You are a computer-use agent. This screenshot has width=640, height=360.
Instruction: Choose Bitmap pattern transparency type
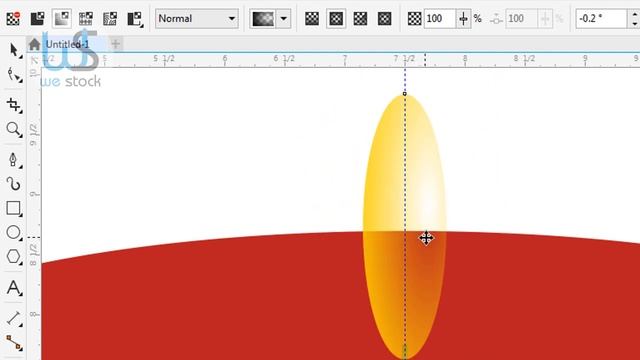click(x=110, y=19)
